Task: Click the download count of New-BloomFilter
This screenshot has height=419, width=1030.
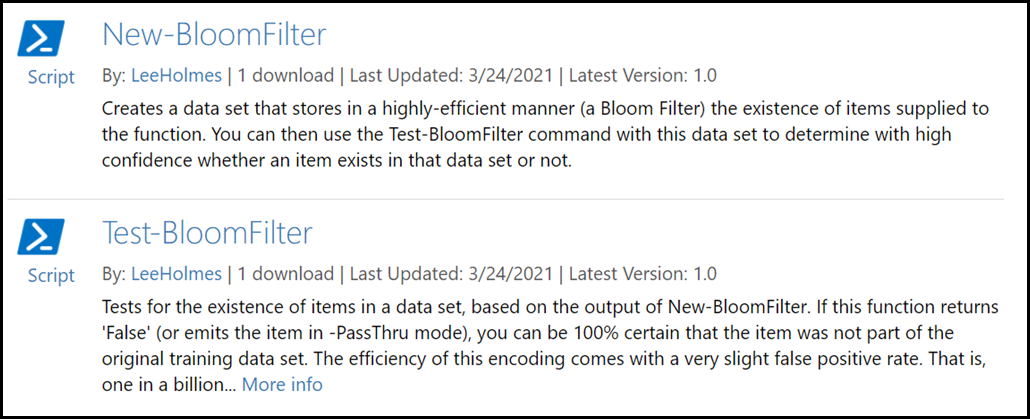Action: coord(286,76)
